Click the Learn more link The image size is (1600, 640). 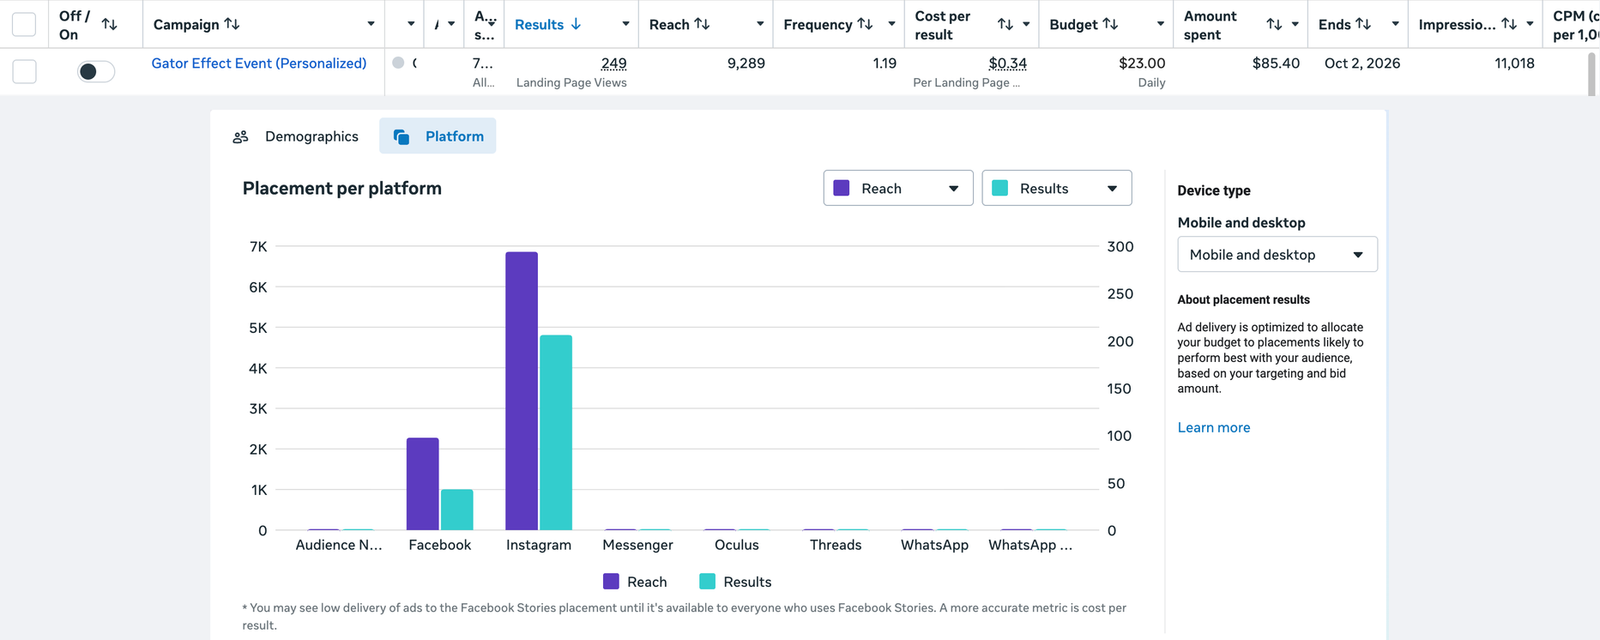pyautogui.click(x=1214, y=427)
